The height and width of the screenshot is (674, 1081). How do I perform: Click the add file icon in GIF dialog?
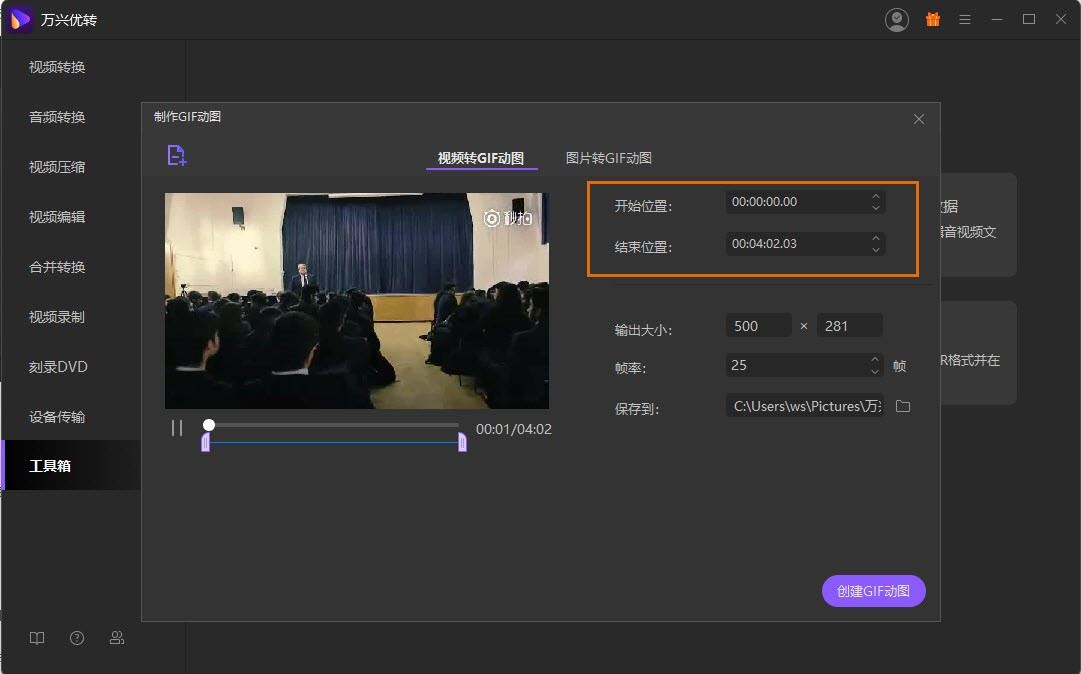click(177, 155)
